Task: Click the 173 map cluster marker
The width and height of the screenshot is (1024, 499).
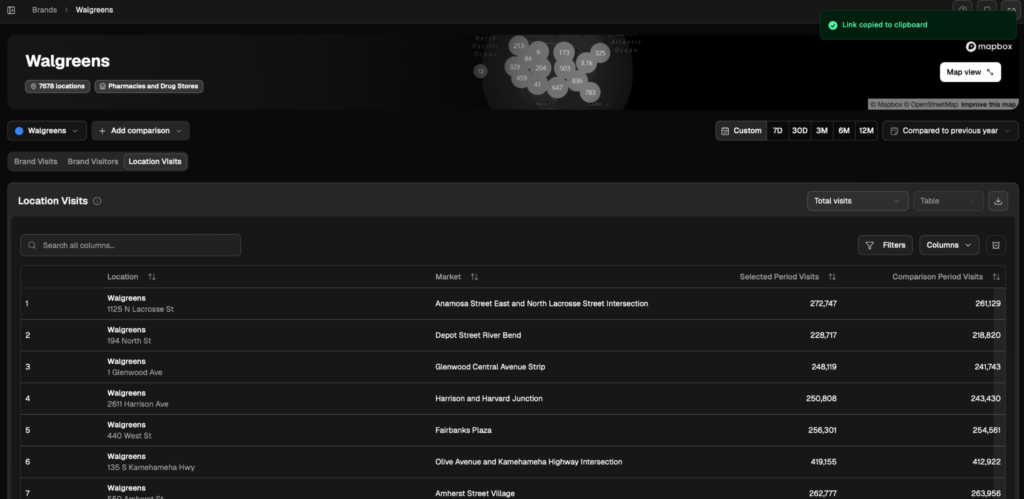Action: click(564, 52)
